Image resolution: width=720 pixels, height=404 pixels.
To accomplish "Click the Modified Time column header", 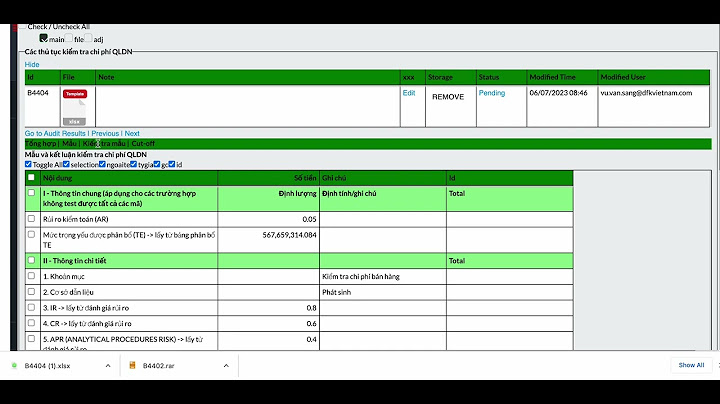I will pos(562,77).
